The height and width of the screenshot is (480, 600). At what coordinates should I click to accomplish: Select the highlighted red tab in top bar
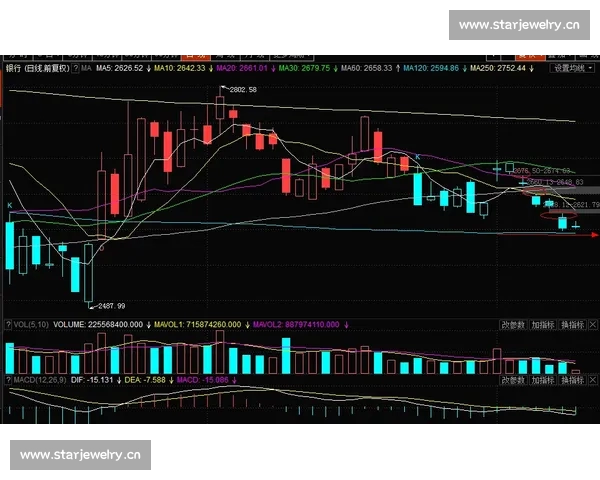pyautogui.click(x=198, y=57)
